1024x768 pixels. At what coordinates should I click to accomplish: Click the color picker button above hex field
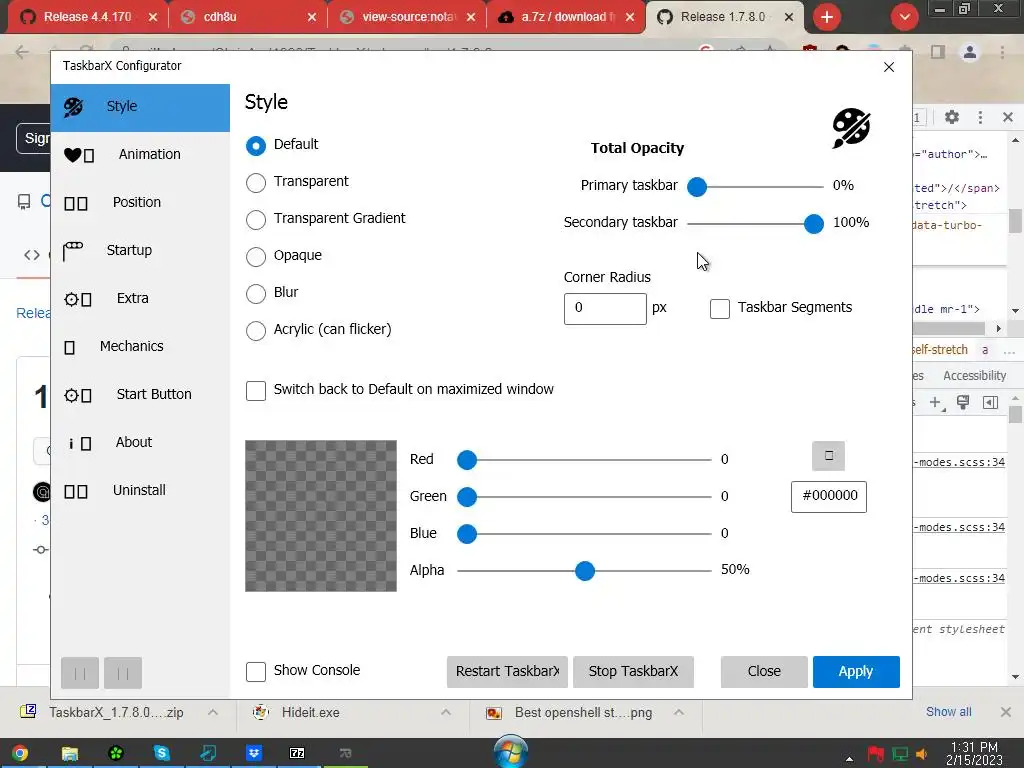pyautogui.click(x=828, y=456)
